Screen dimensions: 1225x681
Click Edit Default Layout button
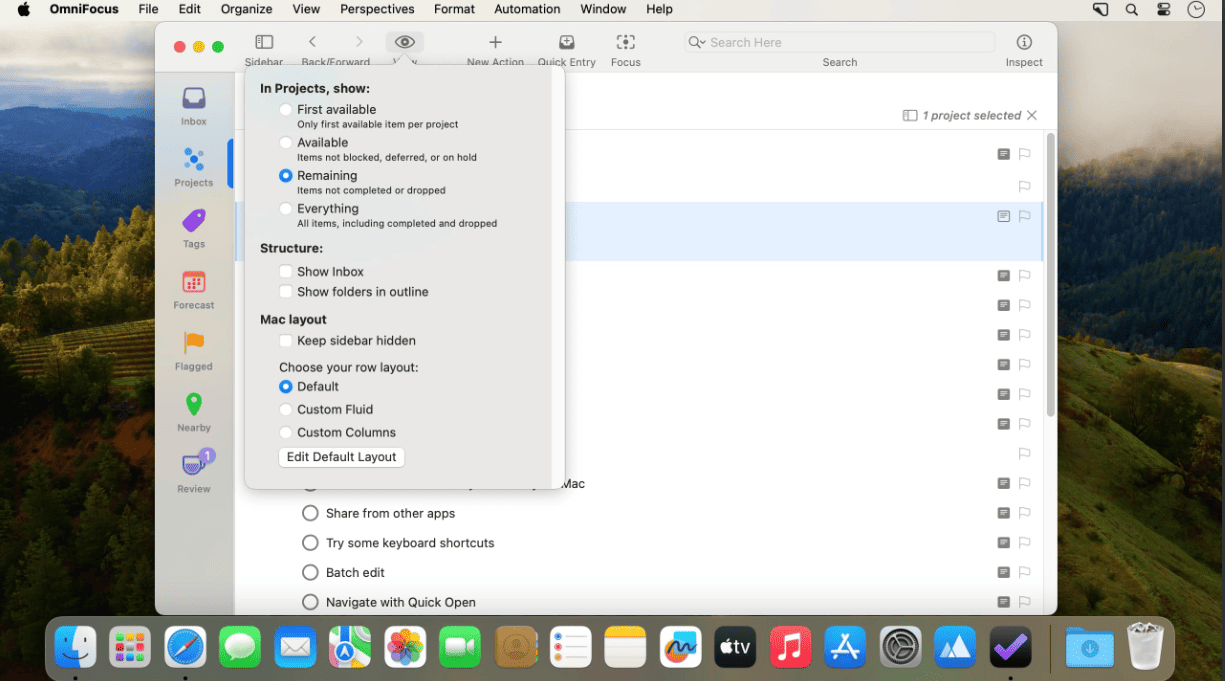[x=342, y=457]
